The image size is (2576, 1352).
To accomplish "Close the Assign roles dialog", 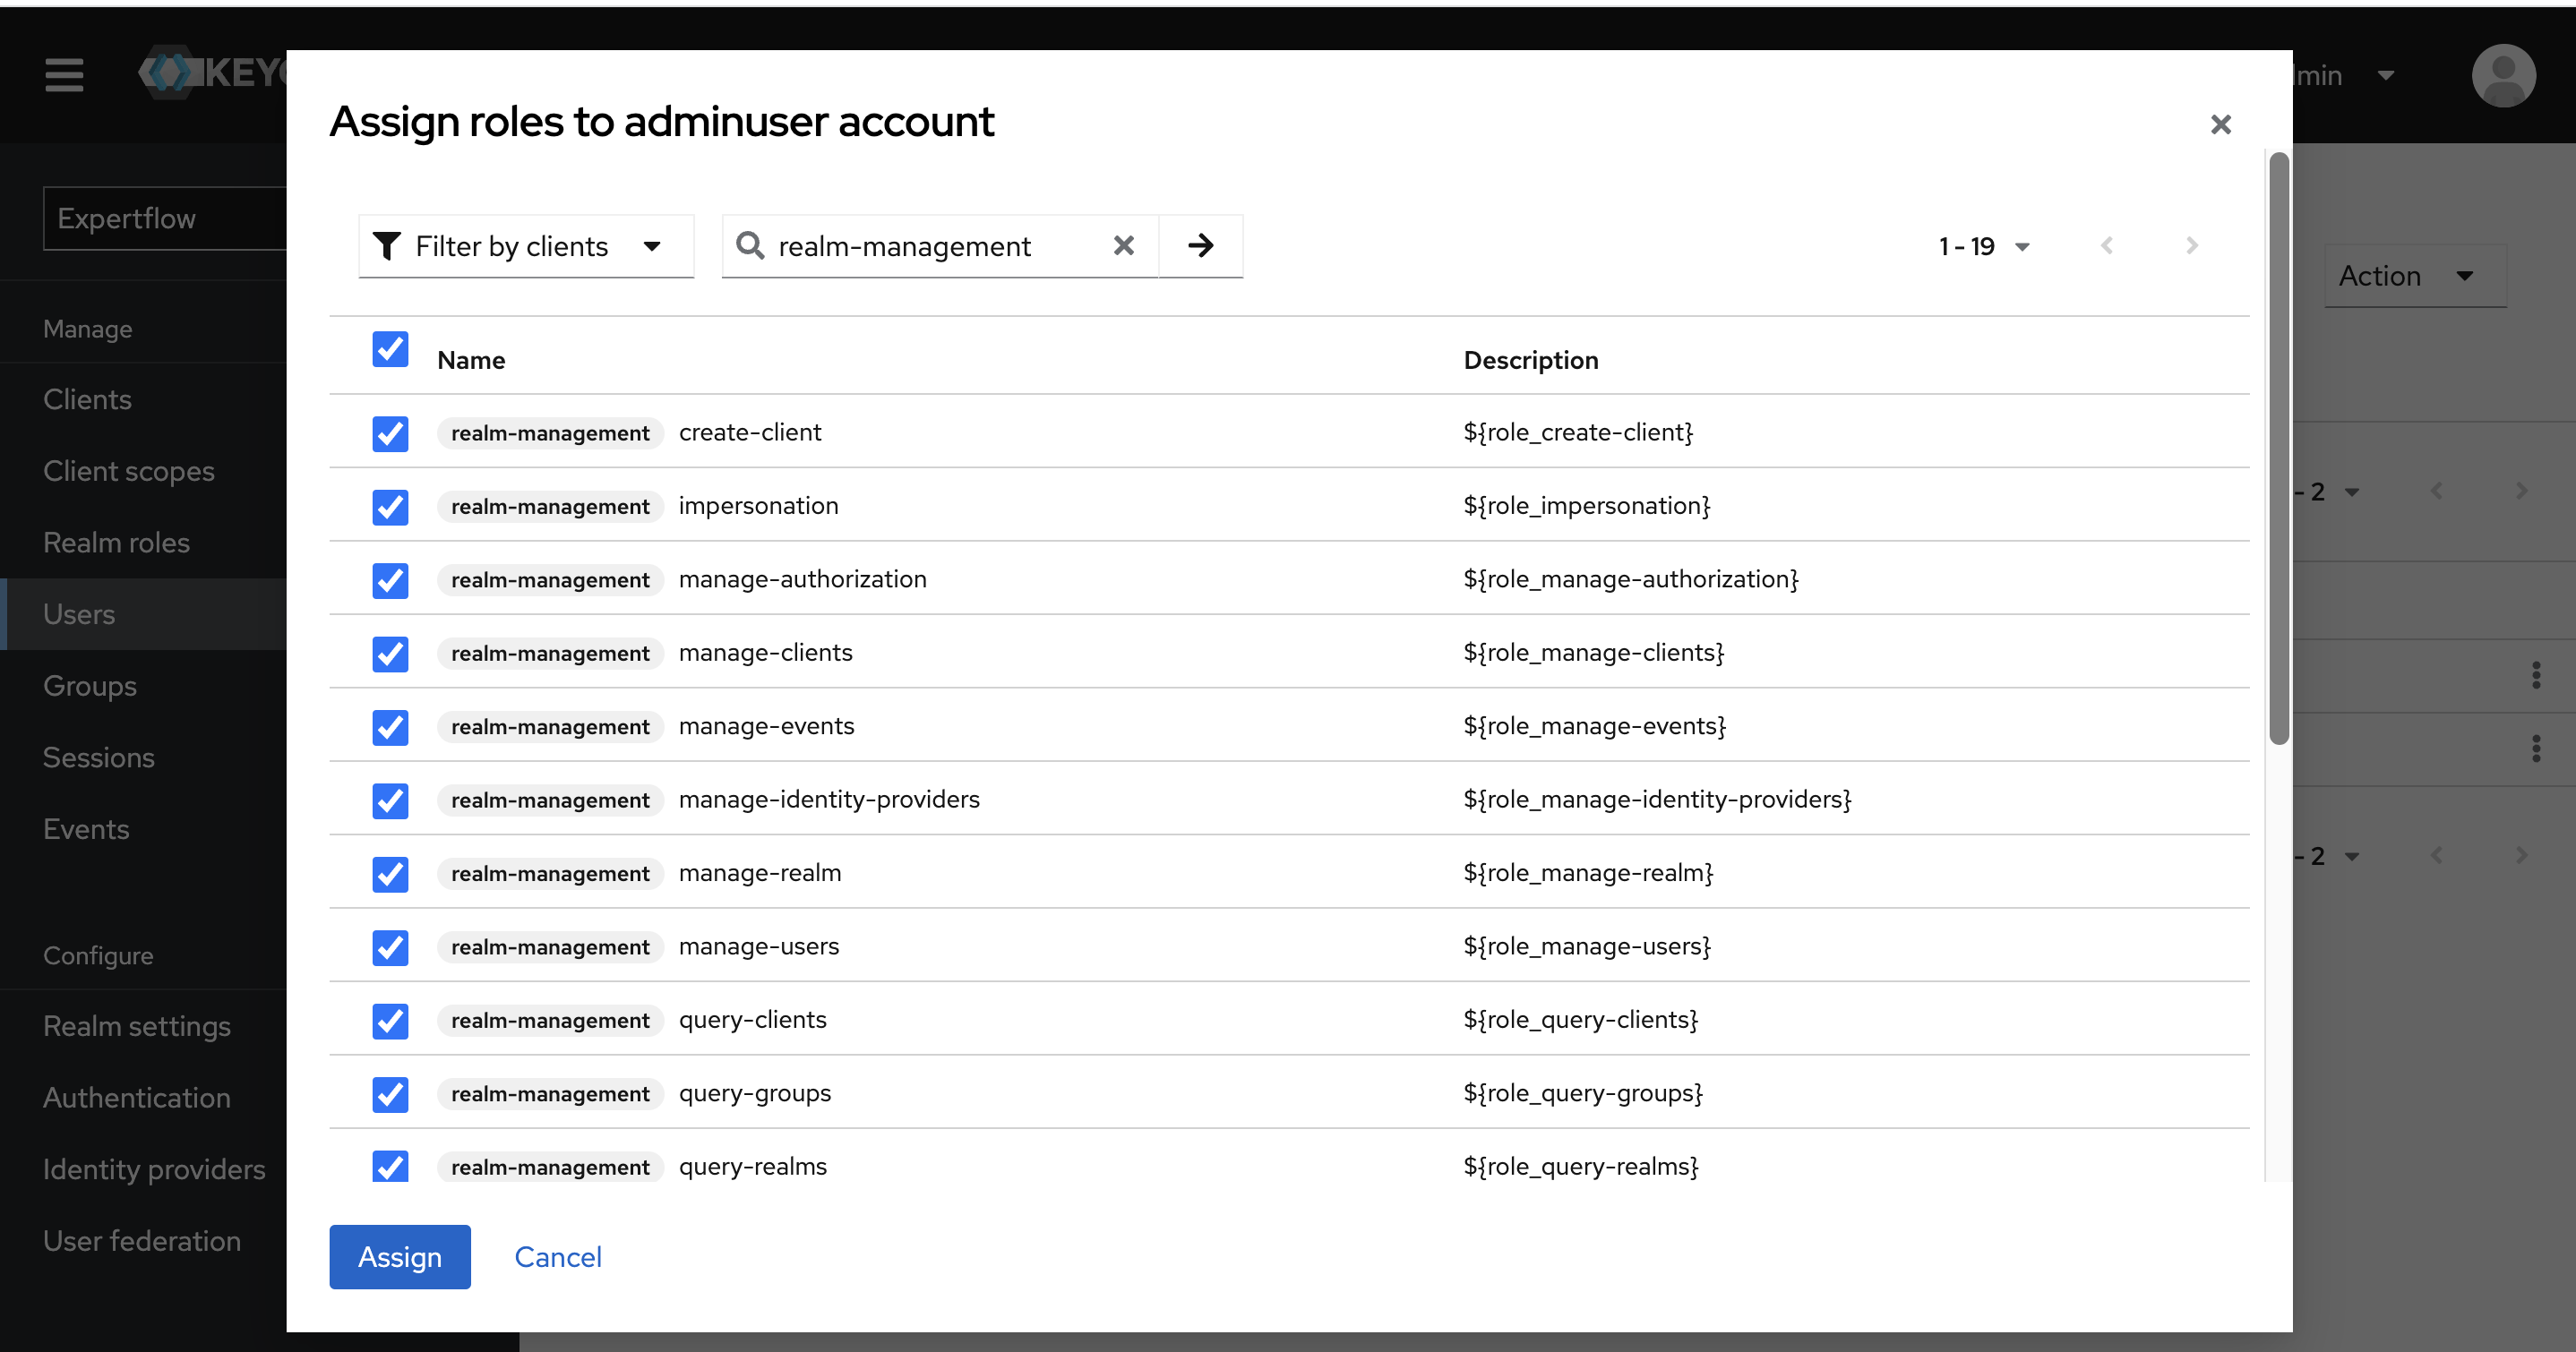I will pos(2221,123).
